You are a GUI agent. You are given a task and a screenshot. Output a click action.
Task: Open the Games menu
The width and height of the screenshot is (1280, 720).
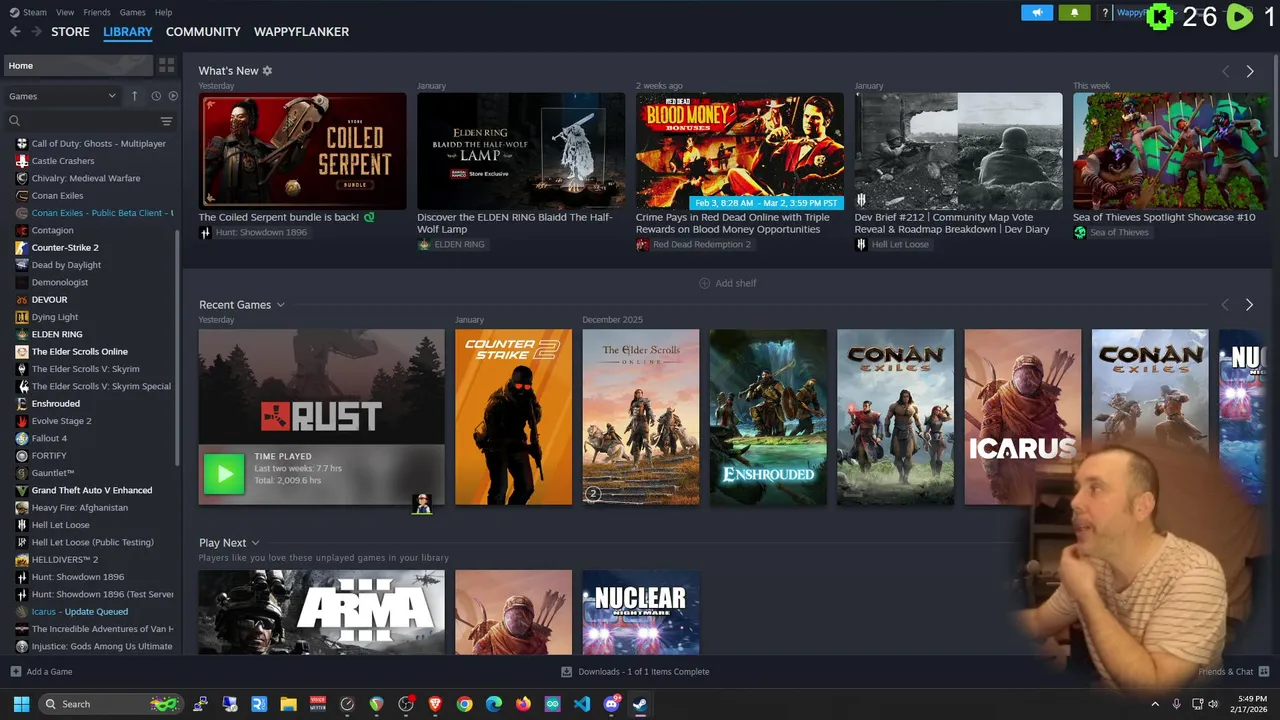tap(132, 12)
